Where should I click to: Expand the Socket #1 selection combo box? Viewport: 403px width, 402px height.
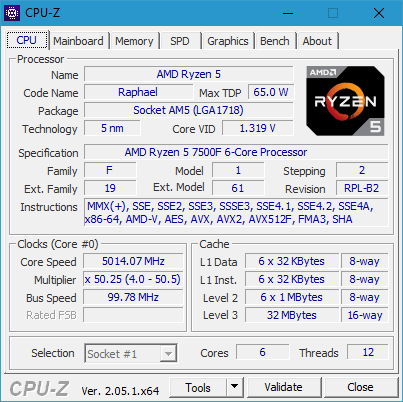point(131,353)
